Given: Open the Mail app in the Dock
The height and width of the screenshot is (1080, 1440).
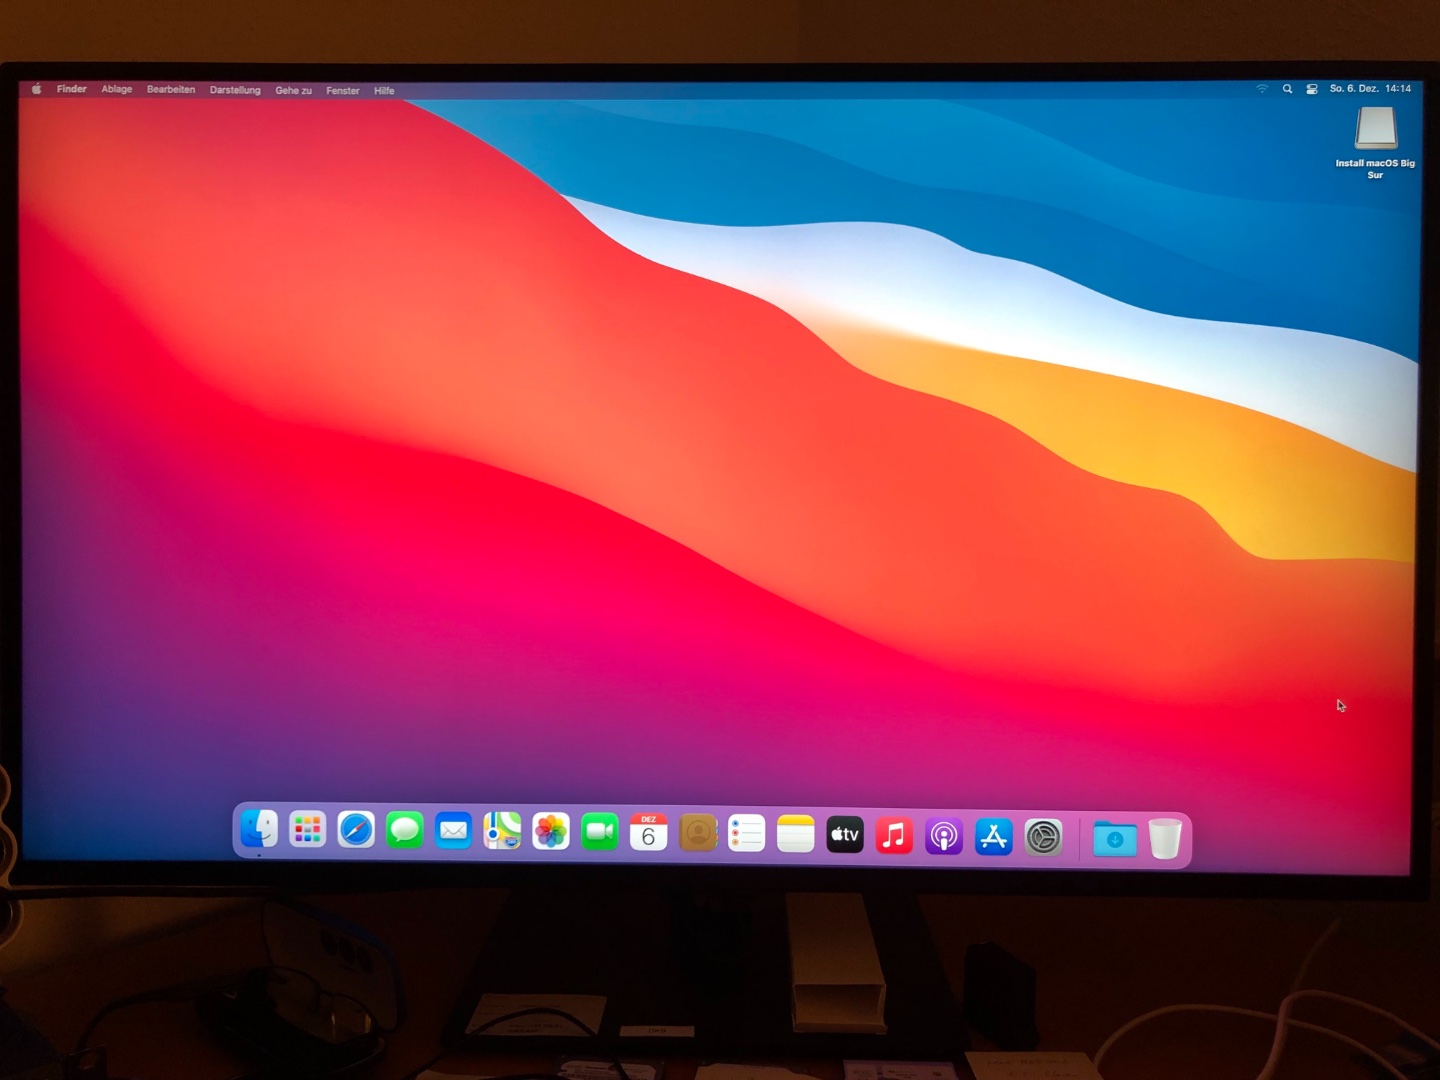Looking at the screenshot, I should [453, 831].
